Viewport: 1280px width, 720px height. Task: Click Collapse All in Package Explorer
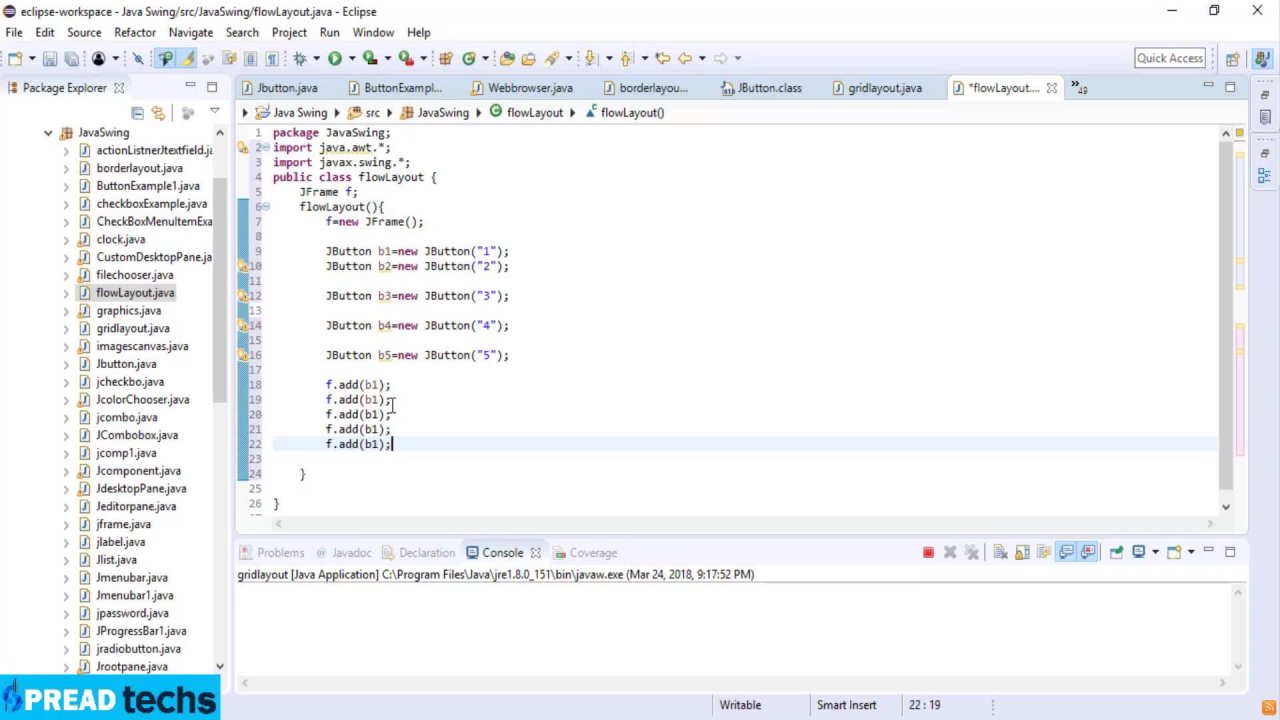click(x=137, y=113)
